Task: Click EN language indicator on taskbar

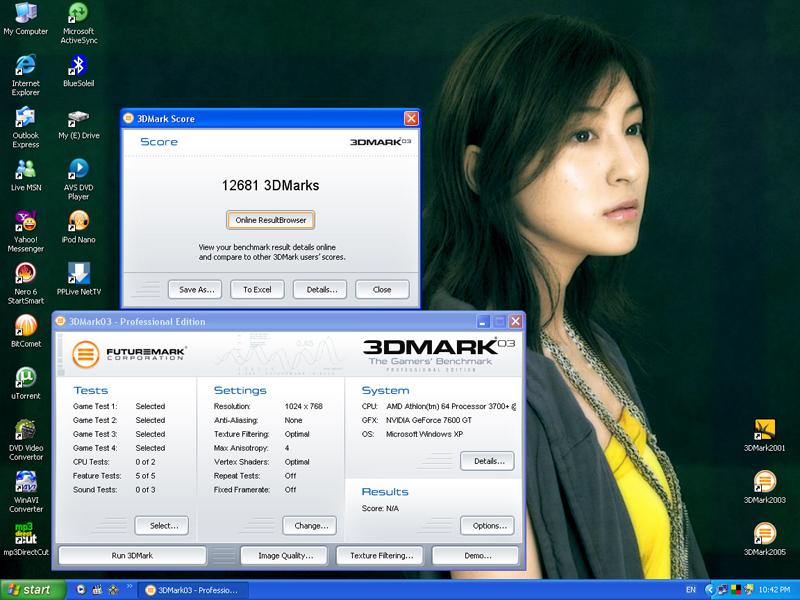Action: coord(691,590)
